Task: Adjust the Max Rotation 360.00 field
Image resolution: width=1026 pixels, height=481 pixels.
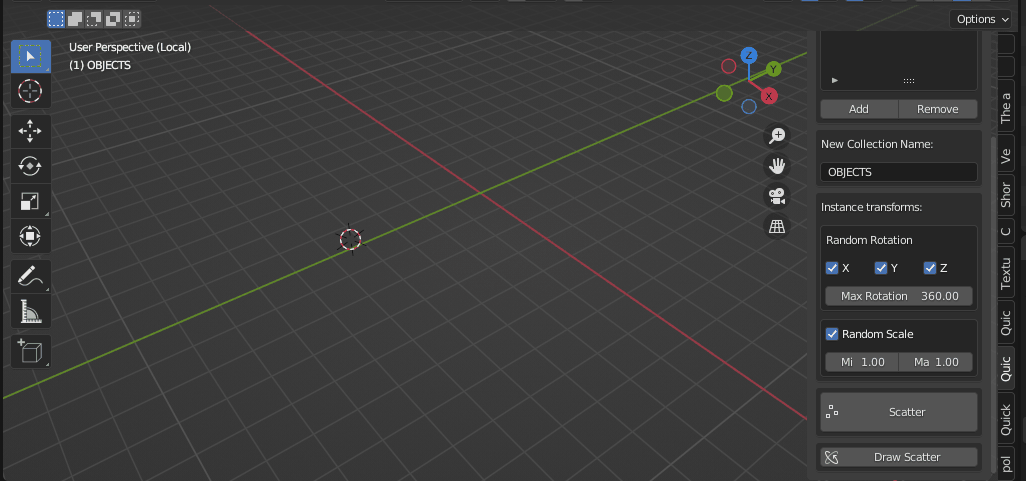Action: (899, 296)
